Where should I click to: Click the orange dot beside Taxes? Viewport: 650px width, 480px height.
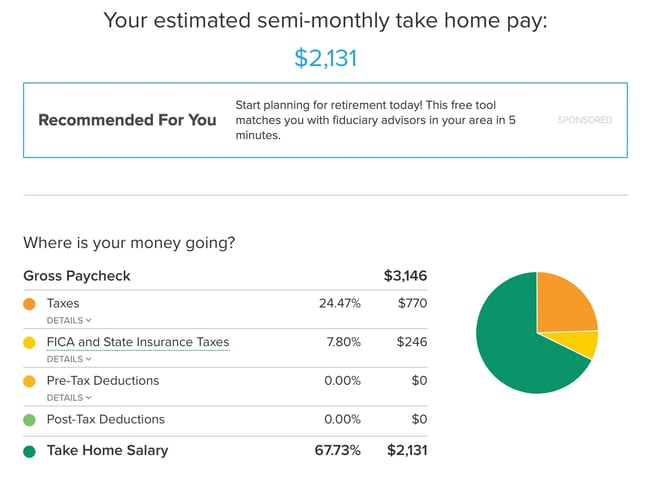[x=29, y=303]
